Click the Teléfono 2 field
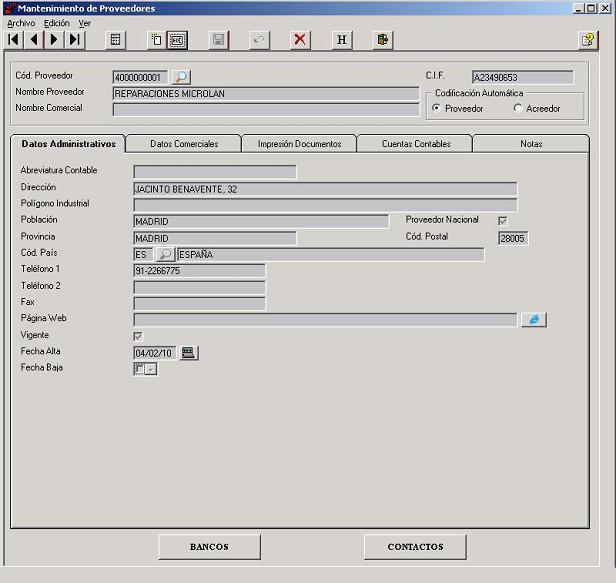Image resolution: width=616 pixels, height=583 pixels. coord(200,287)
